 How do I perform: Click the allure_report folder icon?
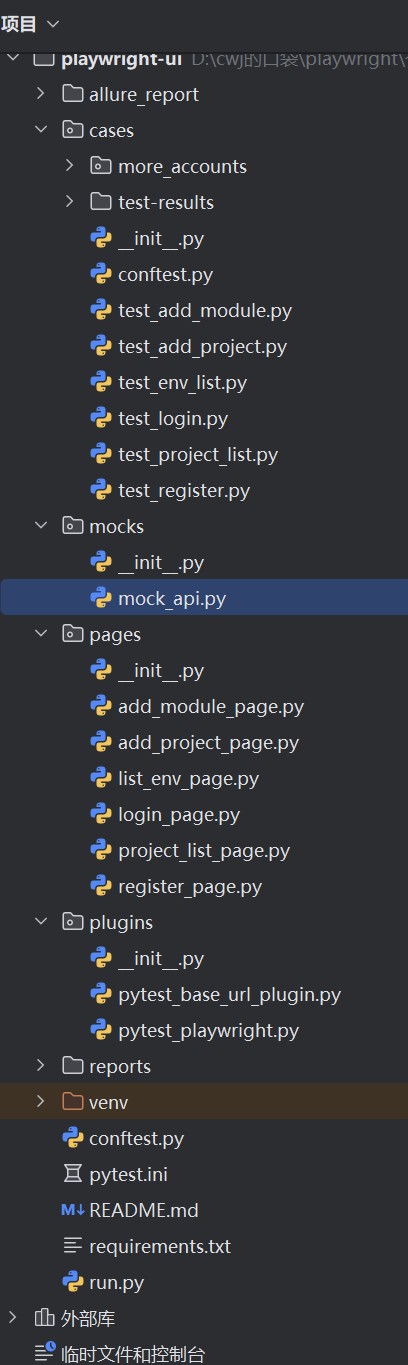coord(72,94)
